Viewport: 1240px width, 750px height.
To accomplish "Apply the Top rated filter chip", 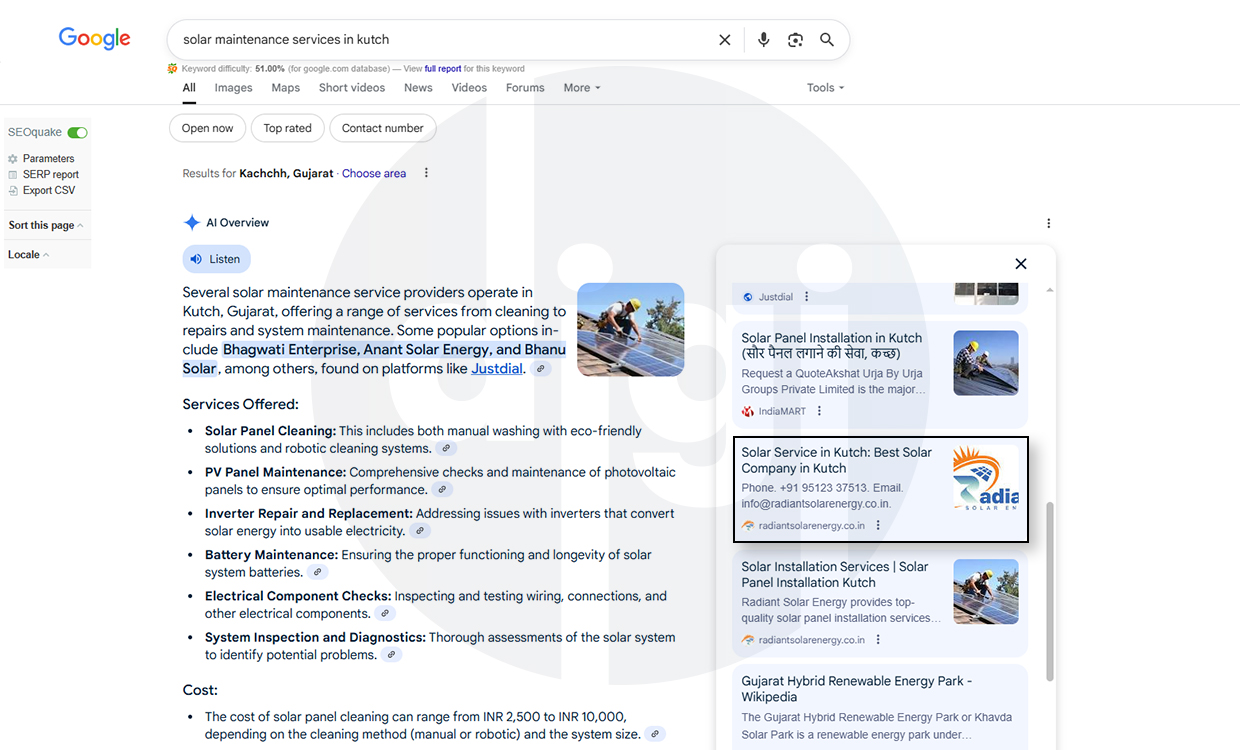I will (x=287, y=128).
